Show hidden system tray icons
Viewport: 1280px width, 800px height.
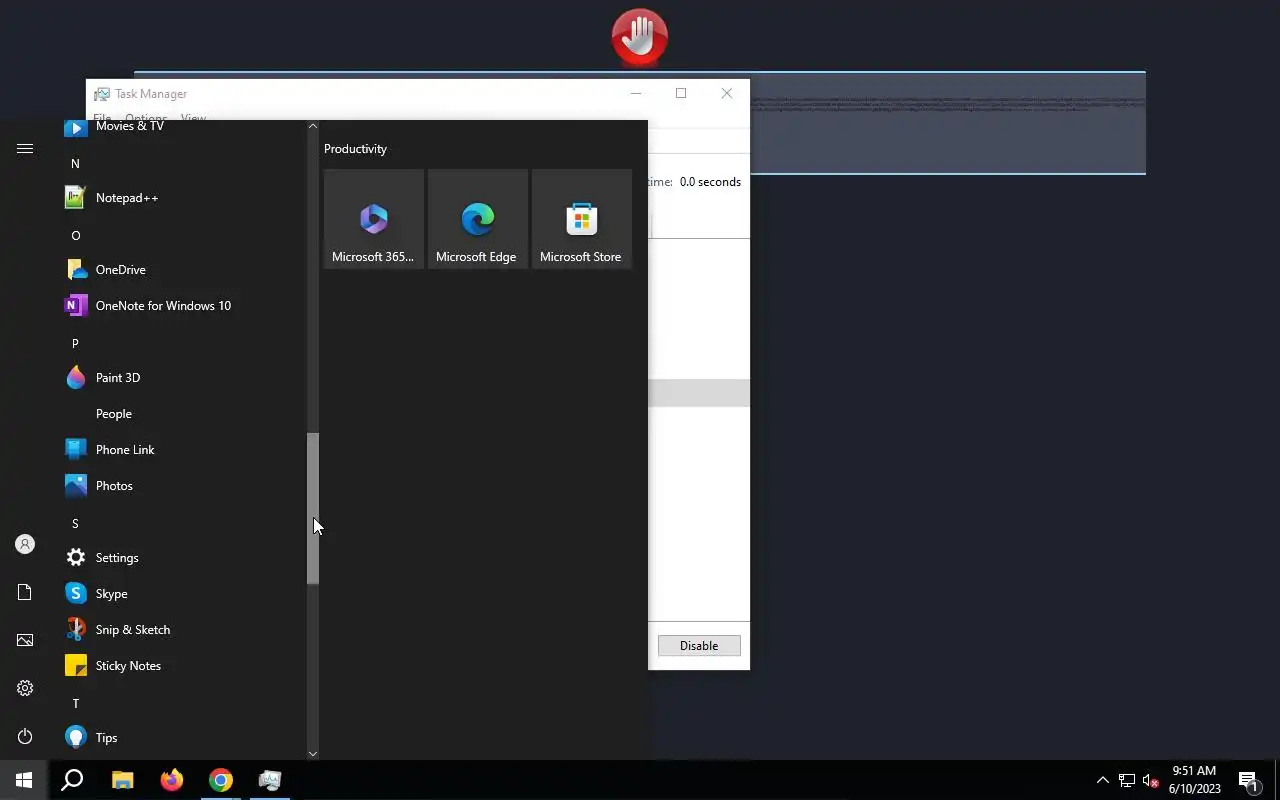(1102, 780)
